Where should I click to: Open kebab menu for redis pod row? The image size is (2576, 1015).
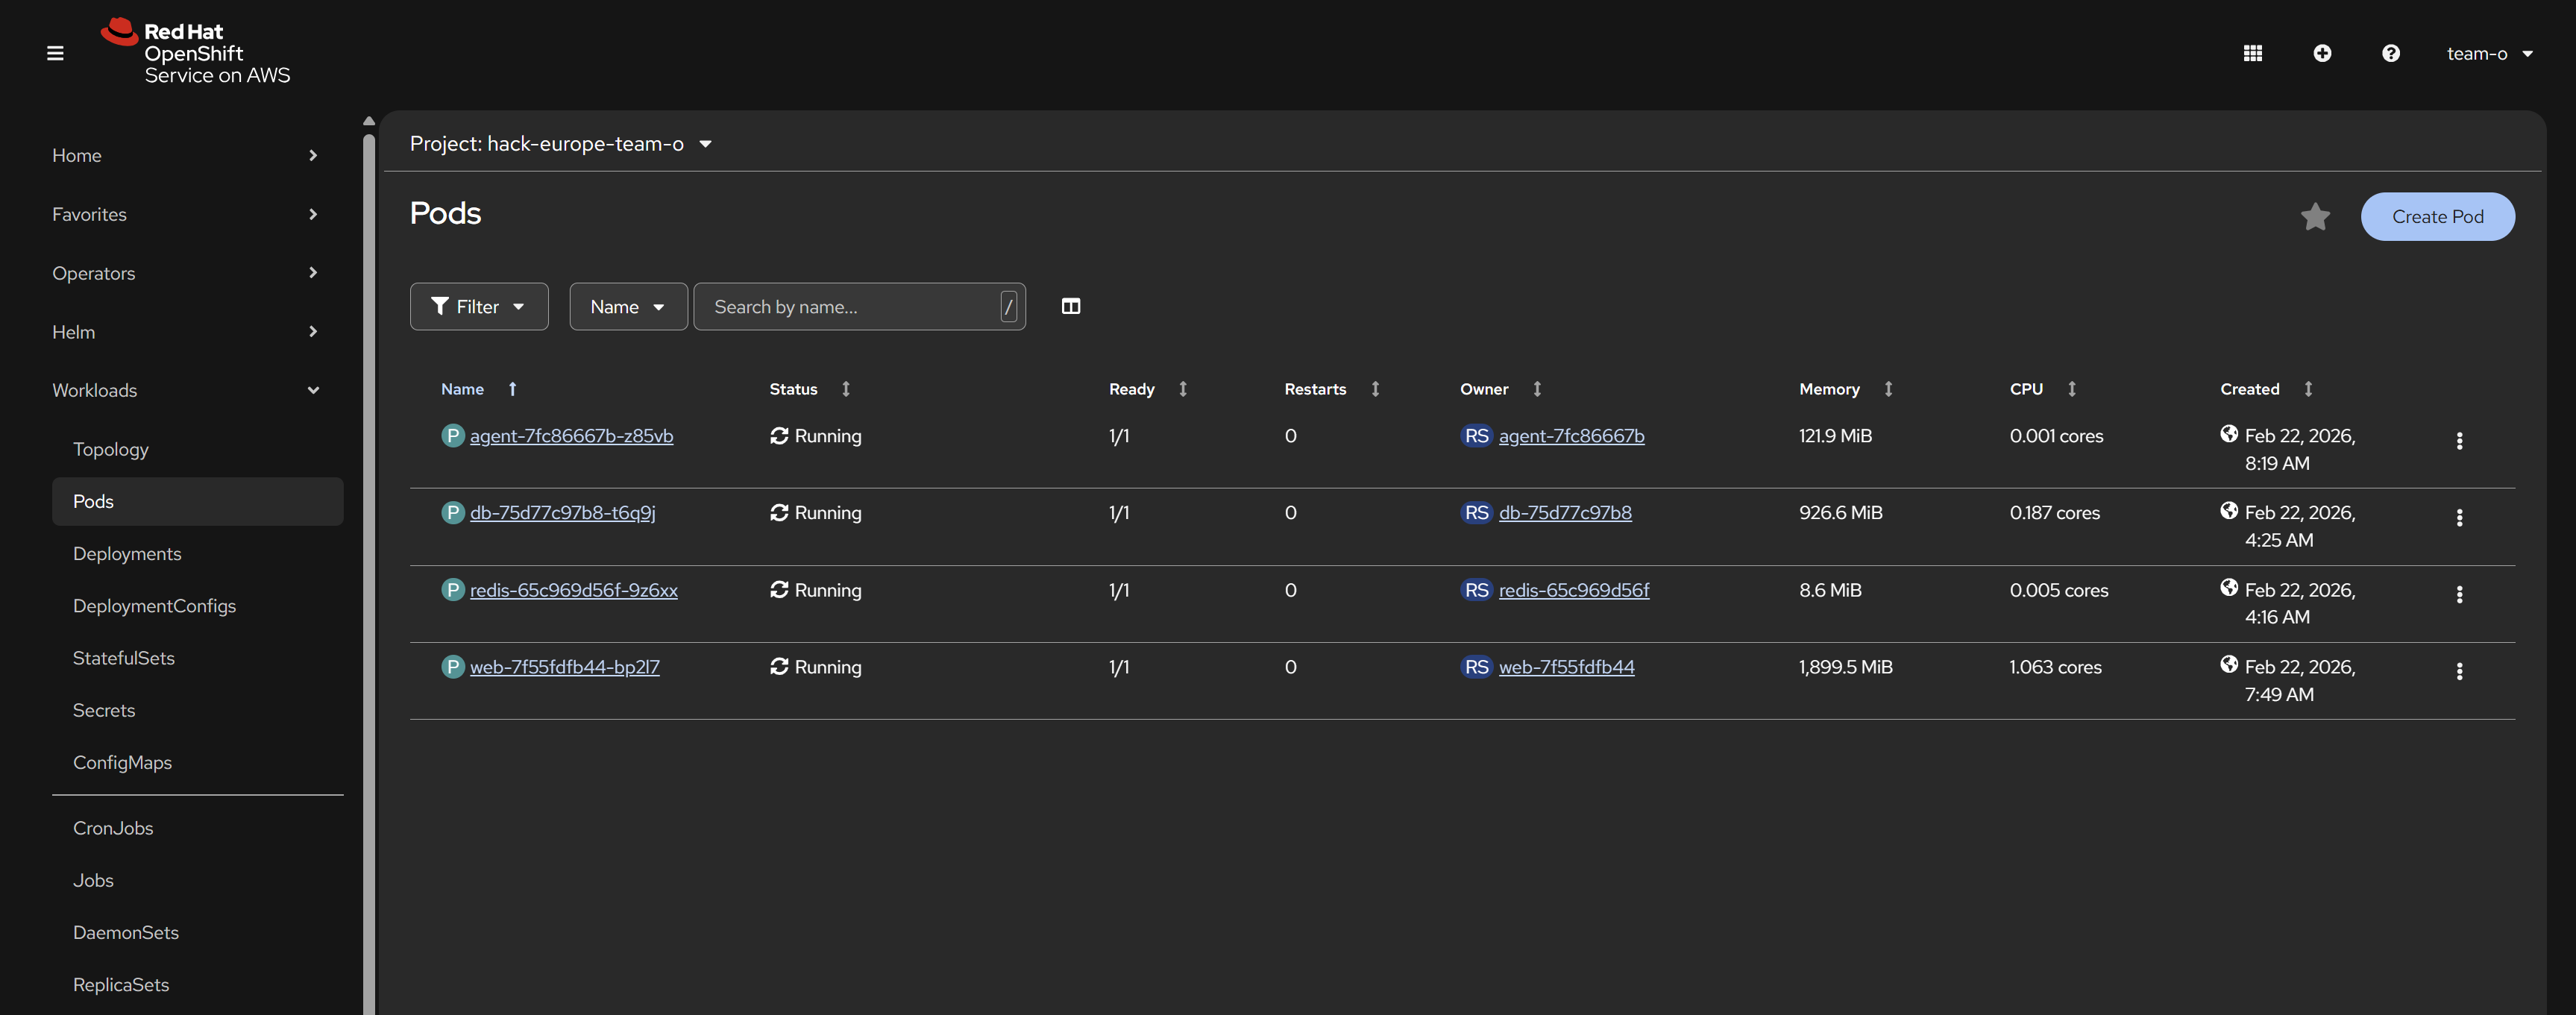2459,595
